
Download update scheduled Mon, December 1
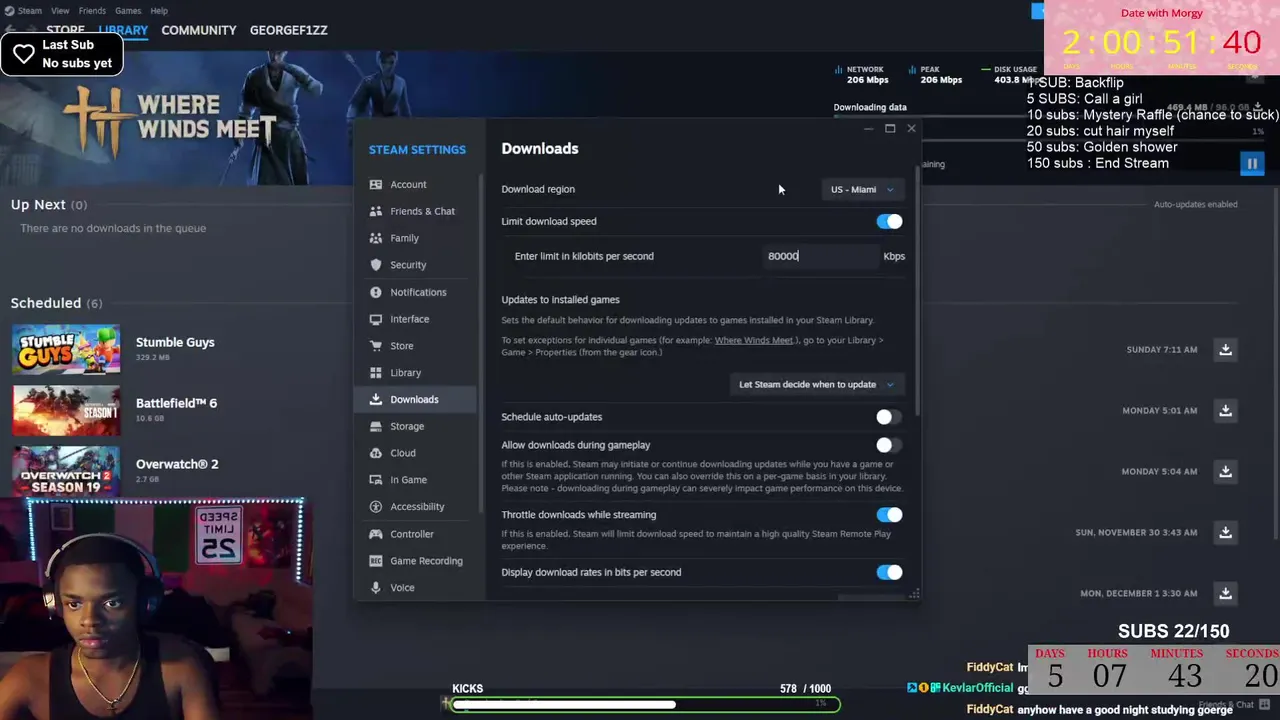coord(1225,594)
